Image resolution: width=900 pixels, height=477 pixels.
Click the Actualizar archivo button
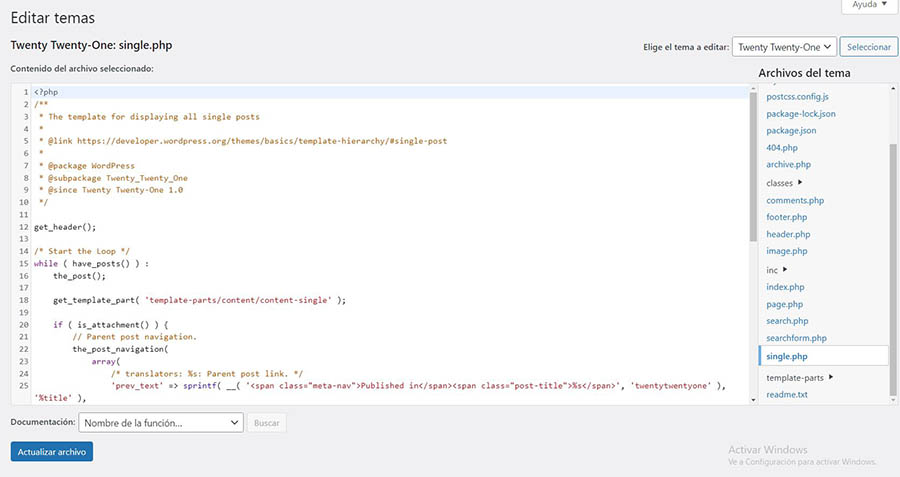click(x=51, y=452)
